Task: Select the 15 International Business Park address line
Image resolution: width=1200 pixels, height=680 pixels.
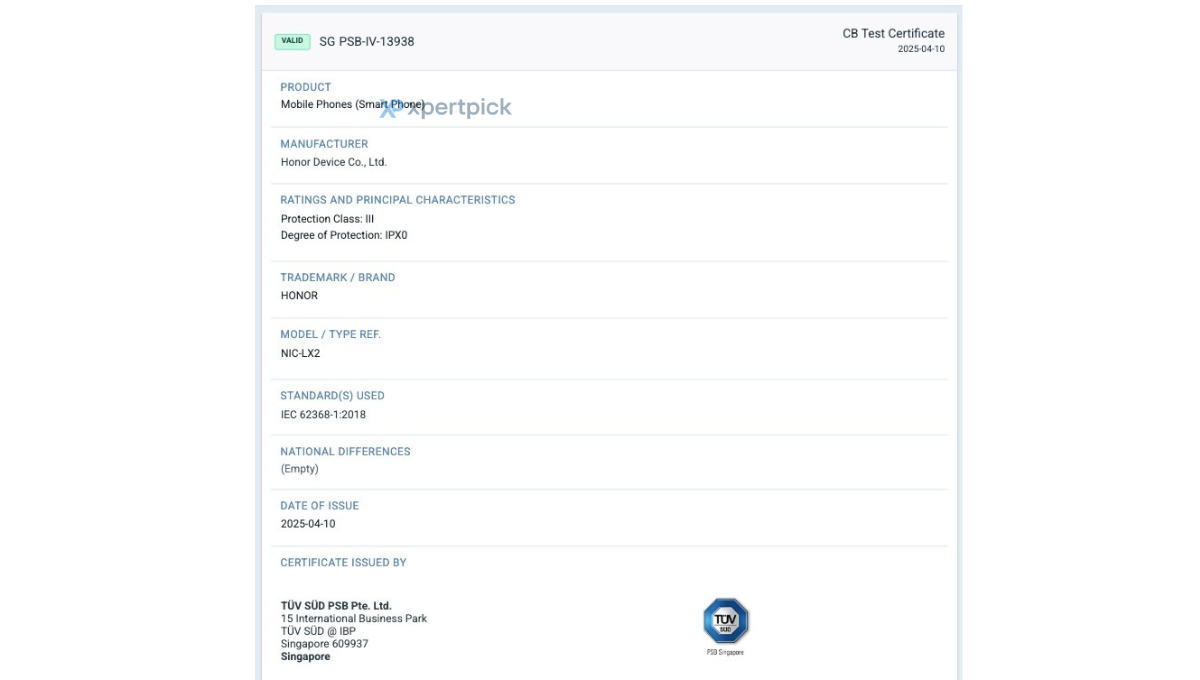Action: (353, 619)
